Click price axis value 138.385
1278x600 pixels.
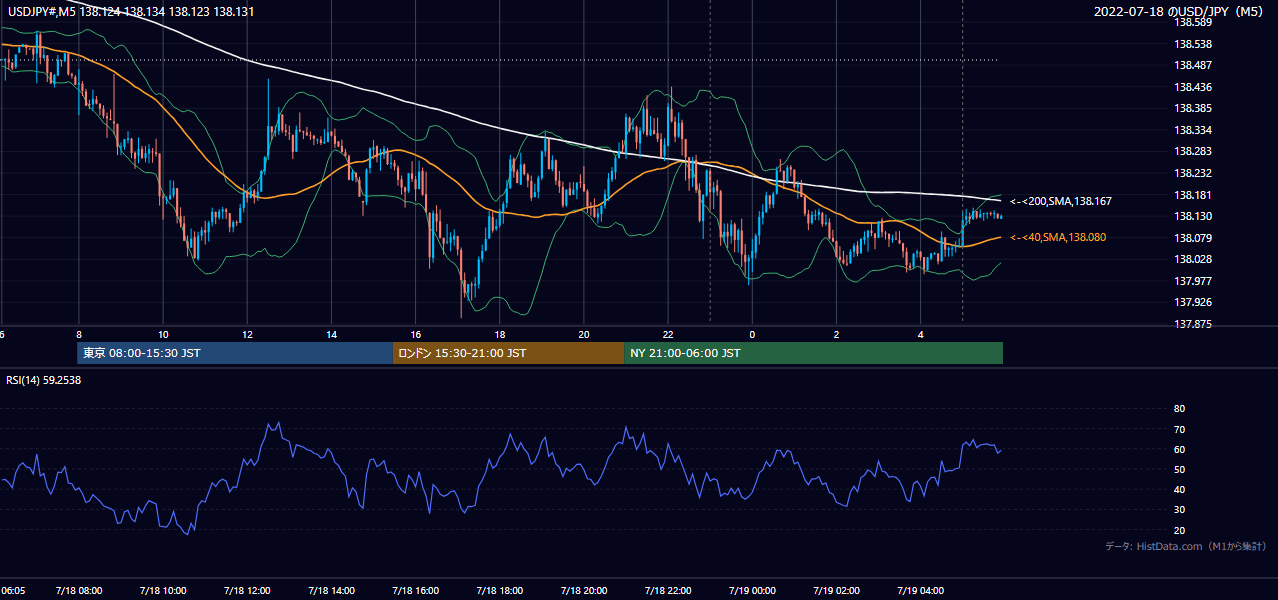[x=1194, y=108]
